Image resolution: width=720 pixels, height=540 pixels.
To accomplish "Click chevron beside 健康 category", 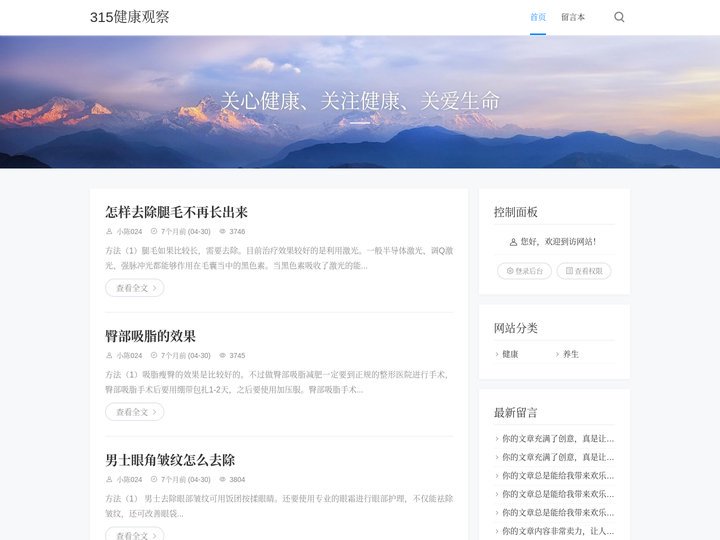I will [x=497, y=354].
